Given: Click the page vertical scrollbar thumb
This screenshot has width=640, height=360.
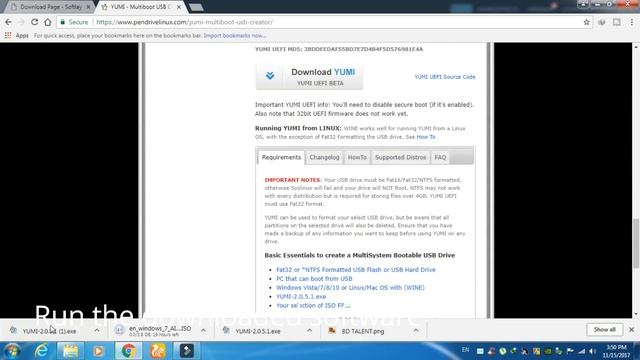Looking at the screenshot, I should coord(636,243).
